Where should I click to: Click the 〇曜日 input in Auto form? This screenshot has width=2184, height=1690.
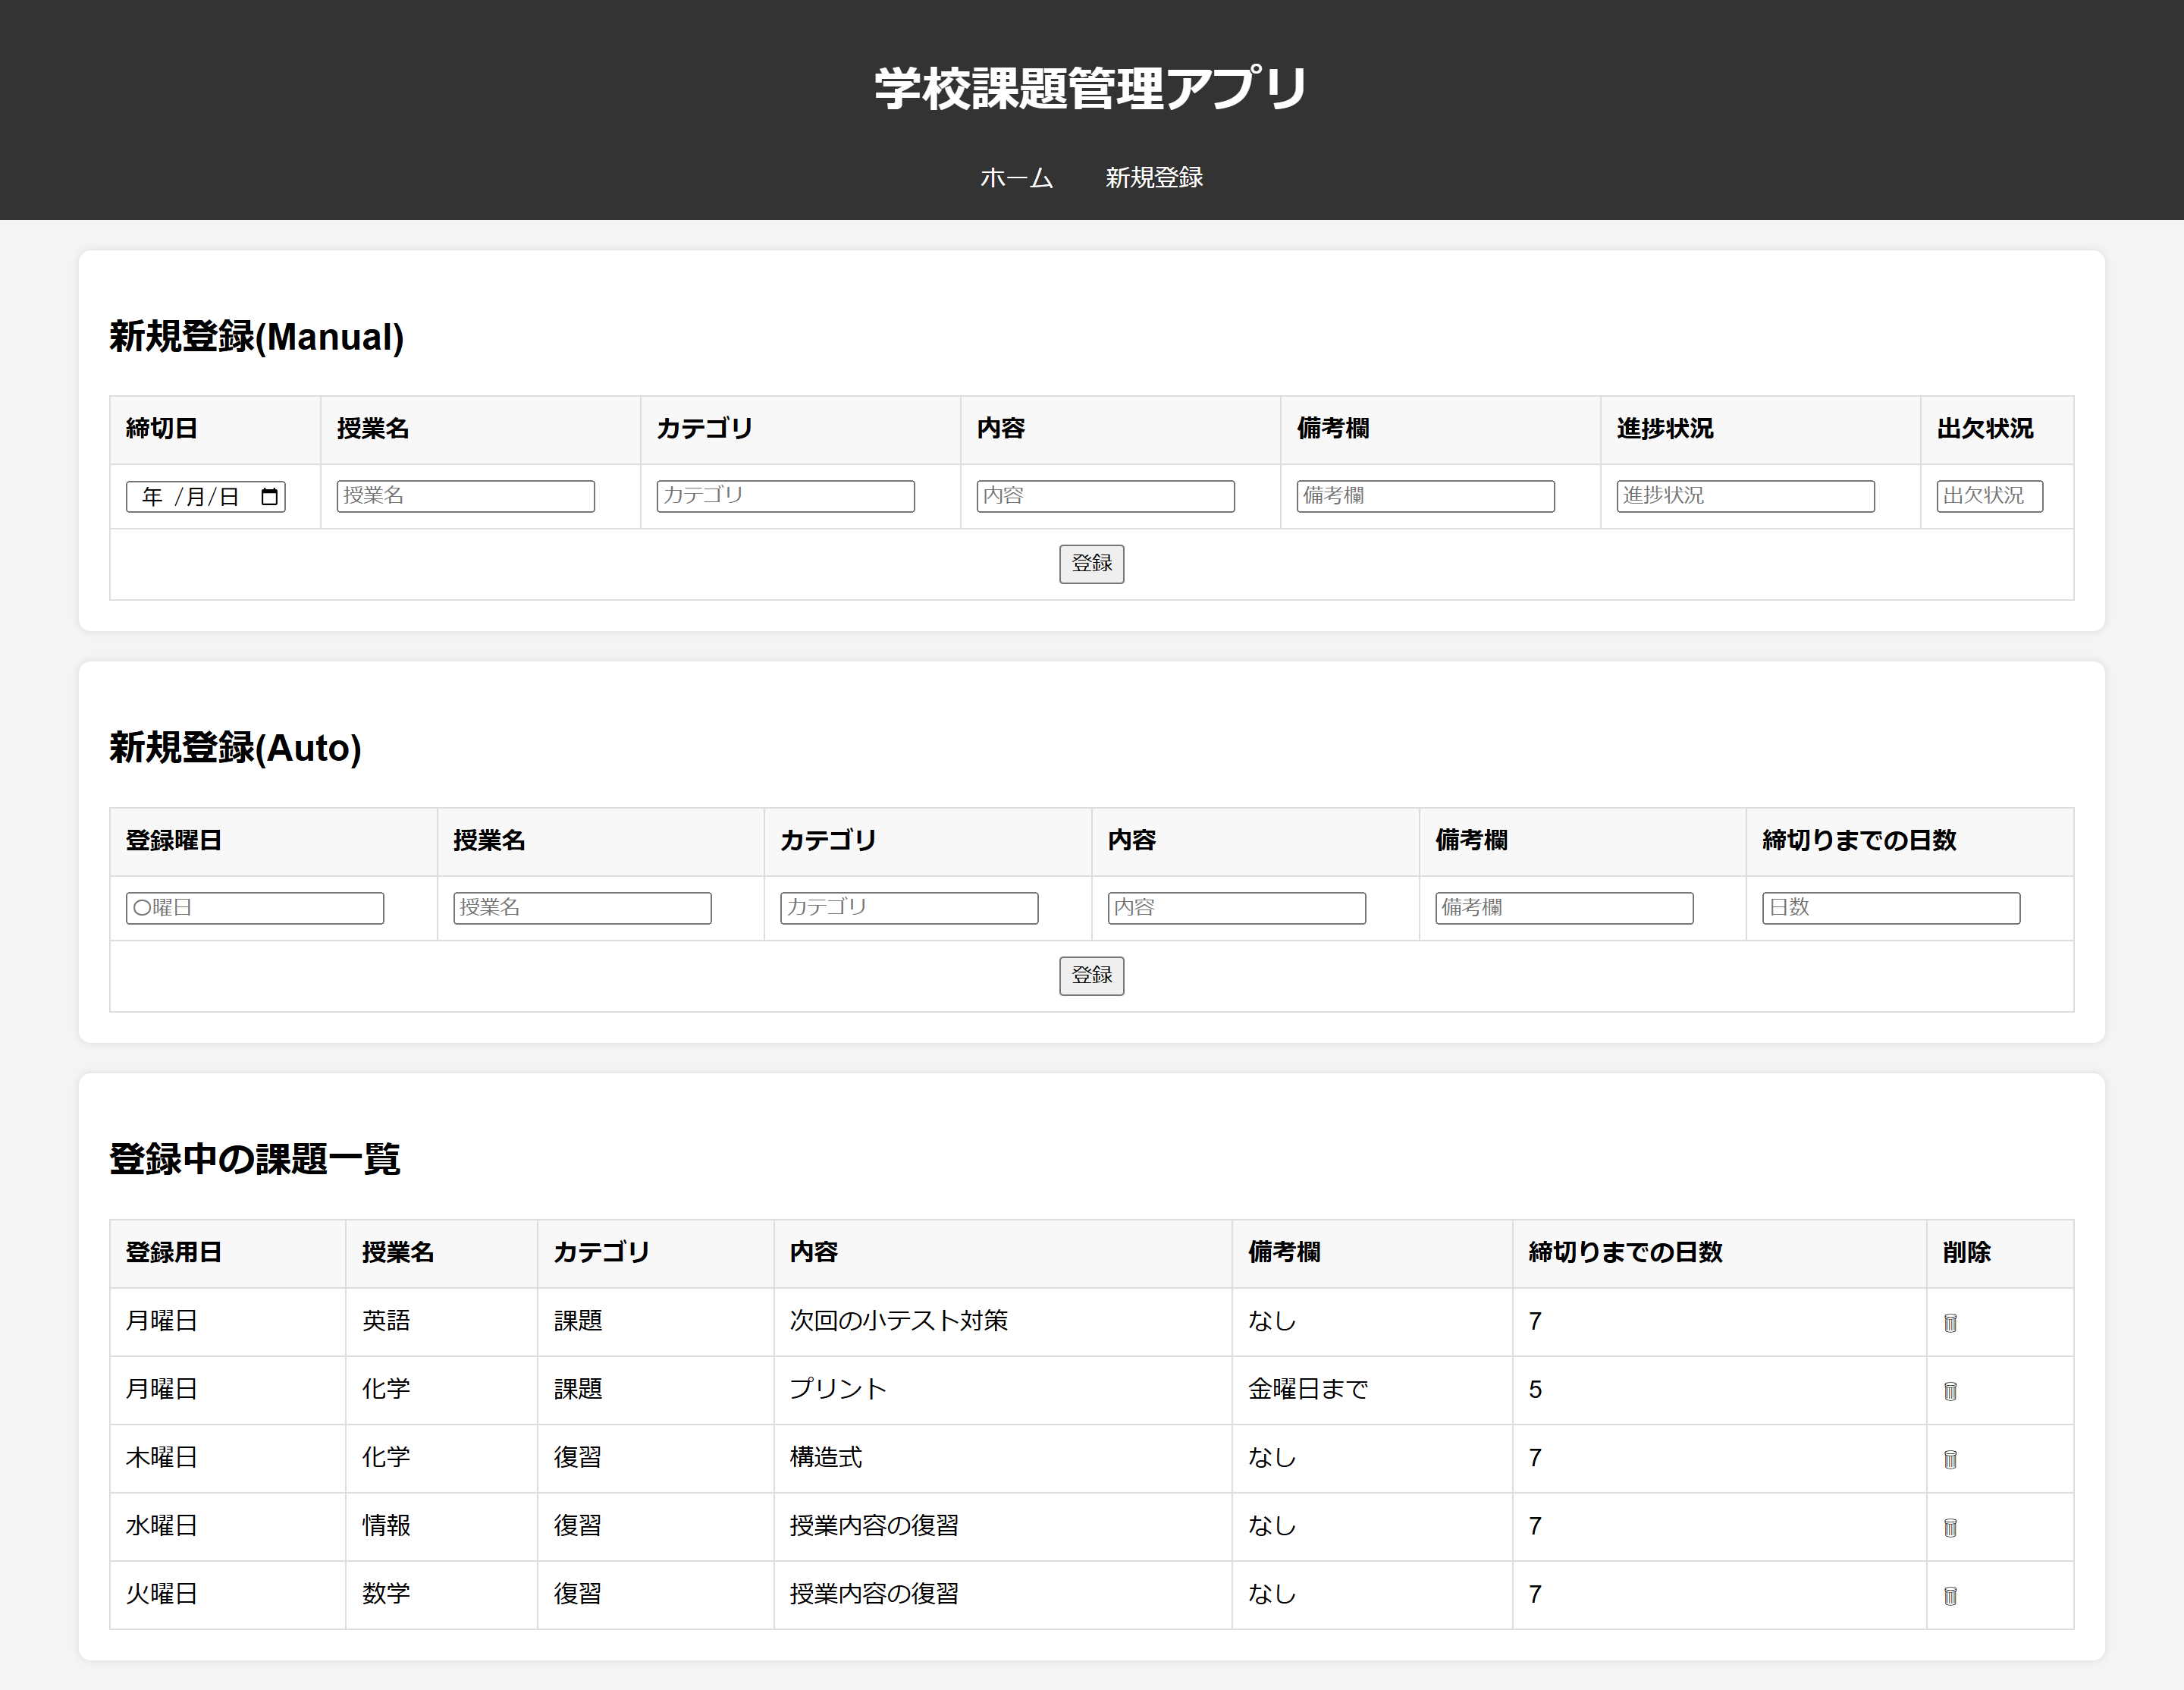(255, 908)
